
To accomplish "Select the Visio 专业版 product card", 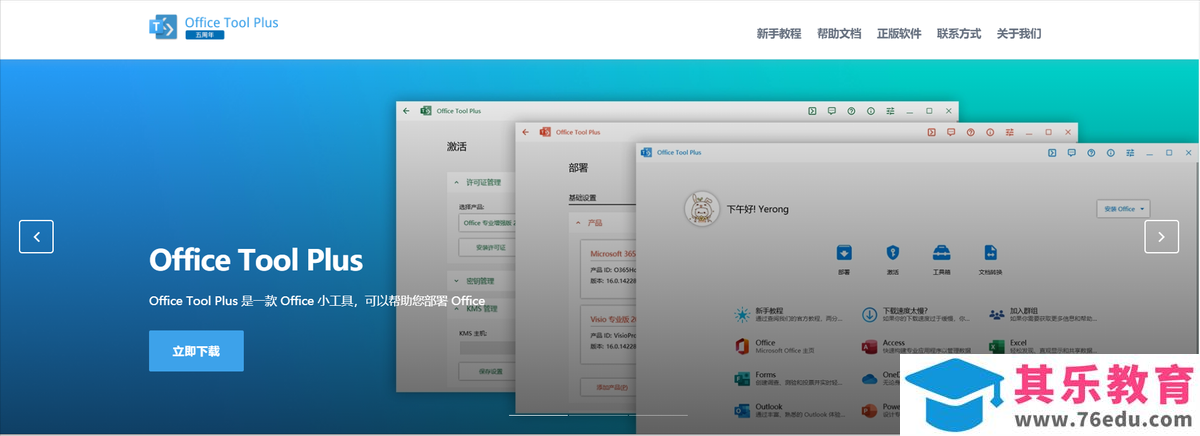I will click(x=607, y=334).
